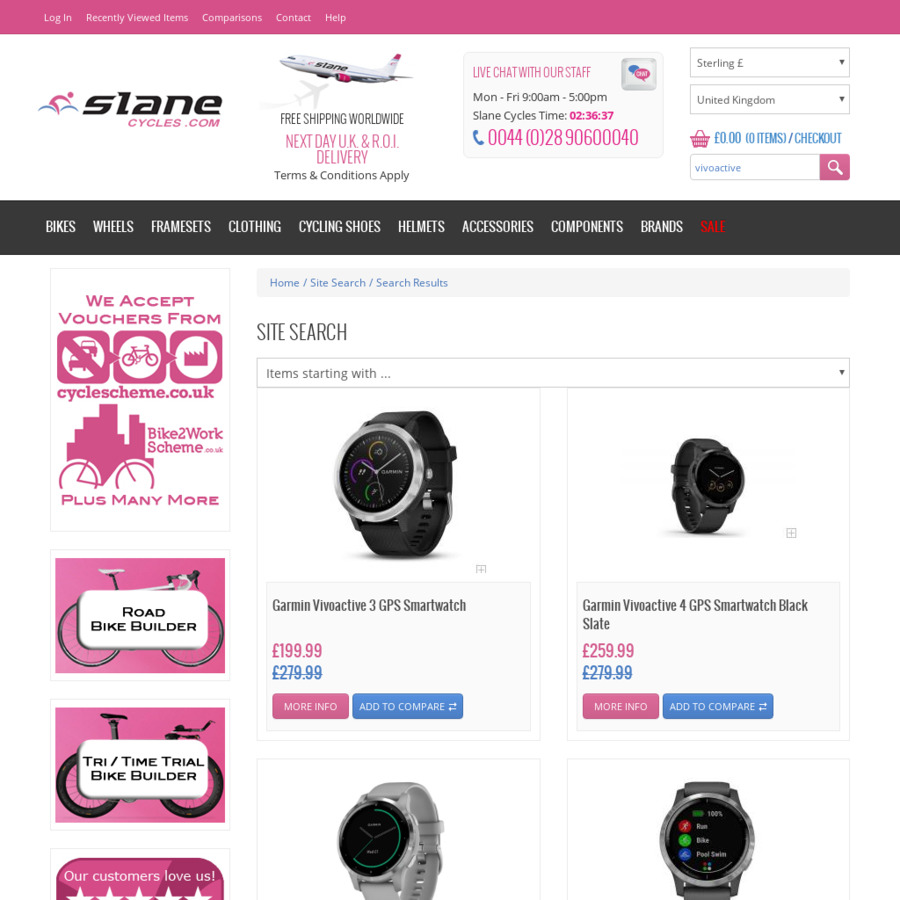Image resolution: width=900 pixels, height=900 pixels.
Task: Click the Recently Viewed Items link
Action: point(137,18)
